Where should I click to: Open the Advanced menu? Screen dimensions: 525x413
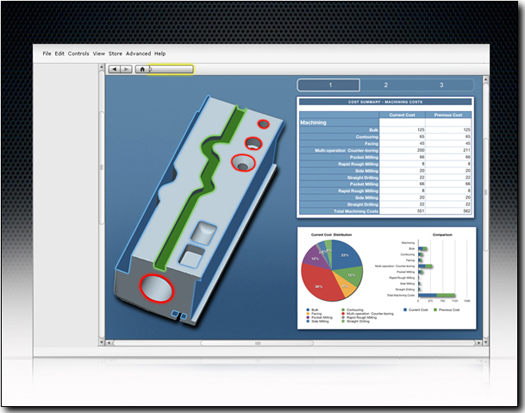[x=138, y=54]
